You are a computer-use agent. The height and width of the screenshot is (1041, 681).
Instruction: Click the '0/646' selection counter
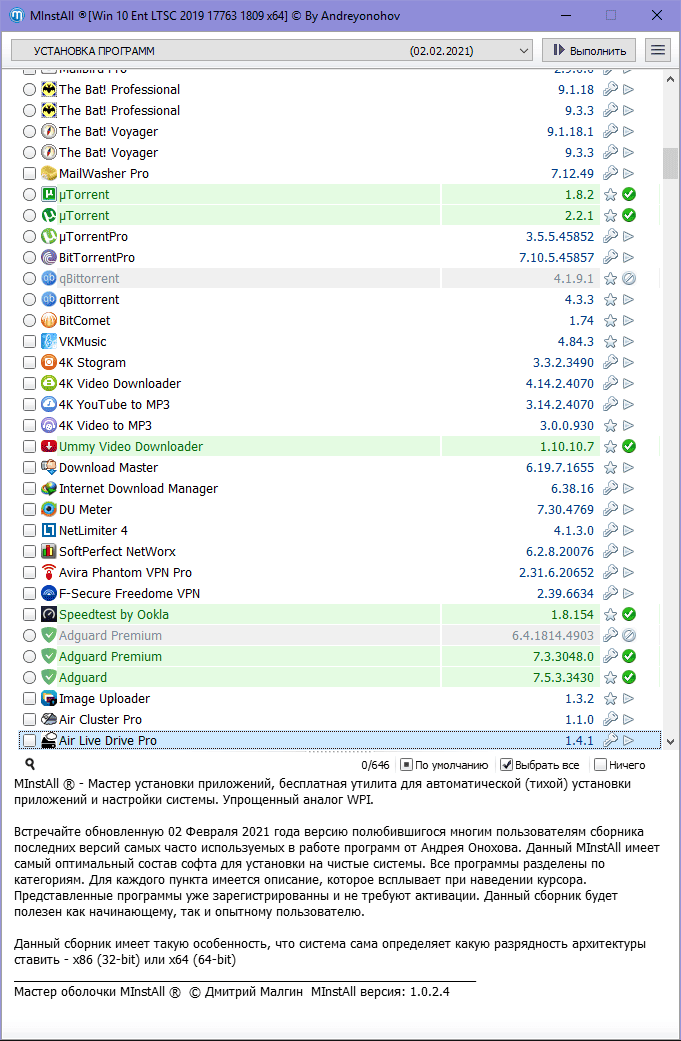(375, 765)
